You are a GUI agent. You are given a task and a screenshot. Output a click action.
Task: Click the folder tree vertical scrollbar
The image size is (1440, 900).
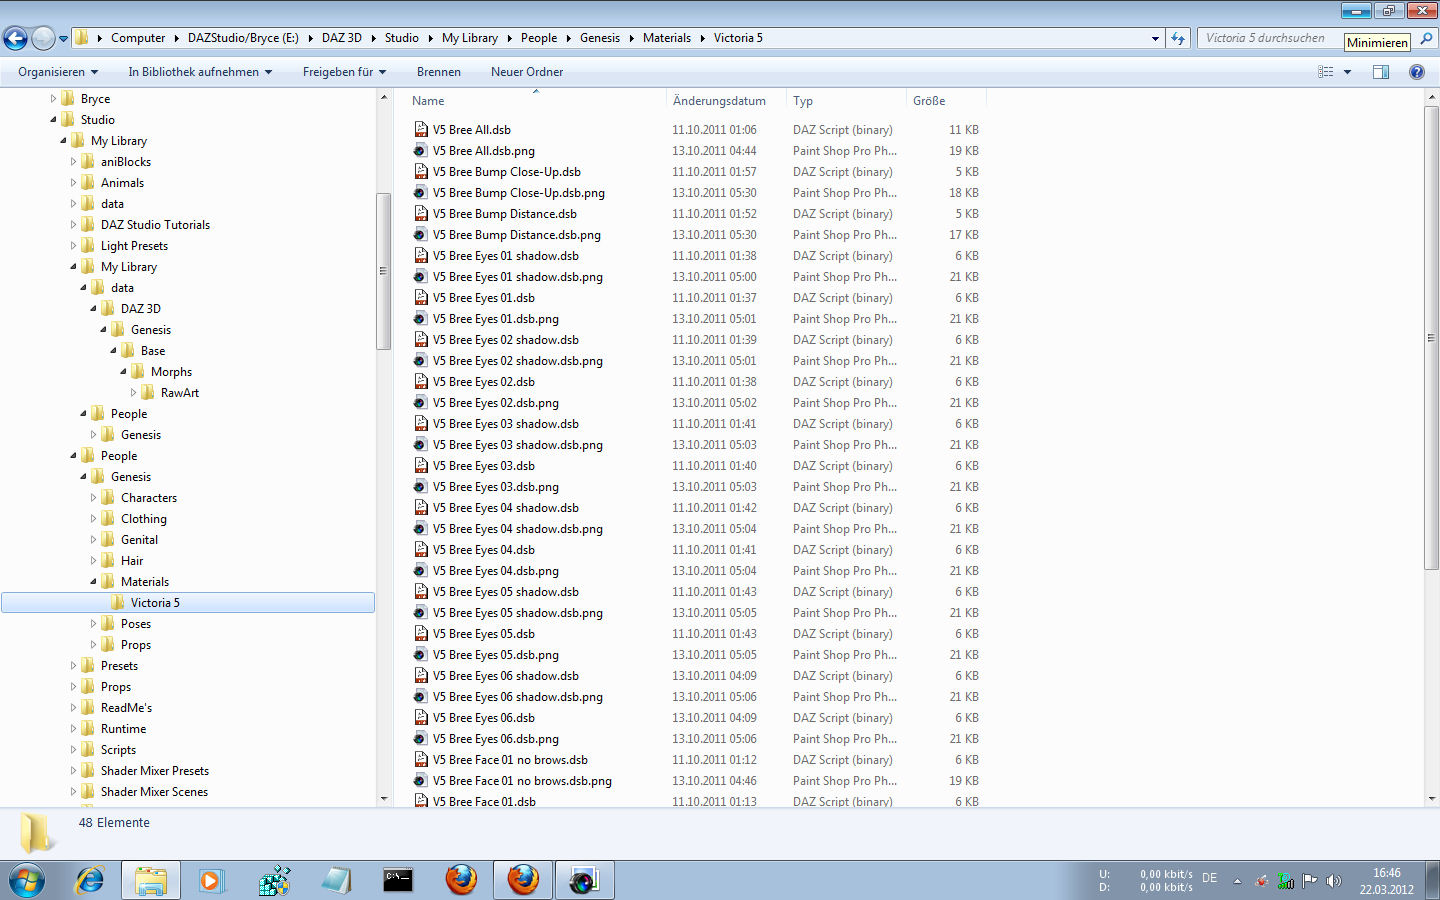383,270
